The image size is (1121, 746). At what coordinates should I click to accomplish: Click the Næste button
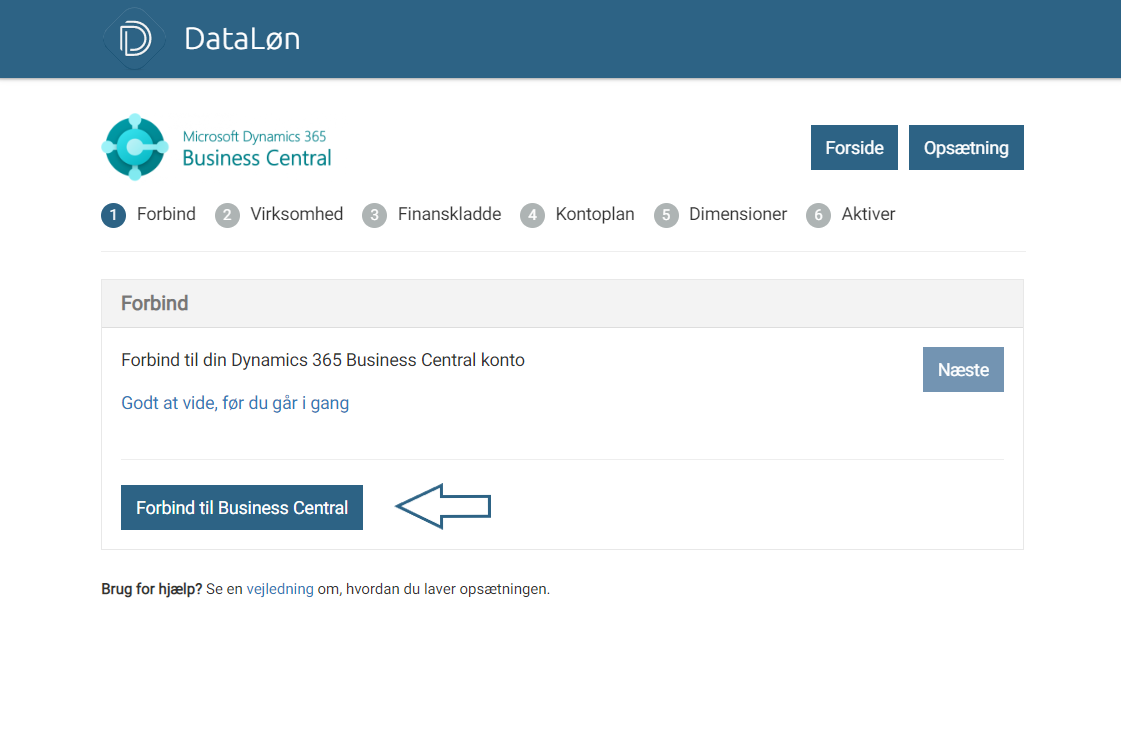click(x=964, y=370)
